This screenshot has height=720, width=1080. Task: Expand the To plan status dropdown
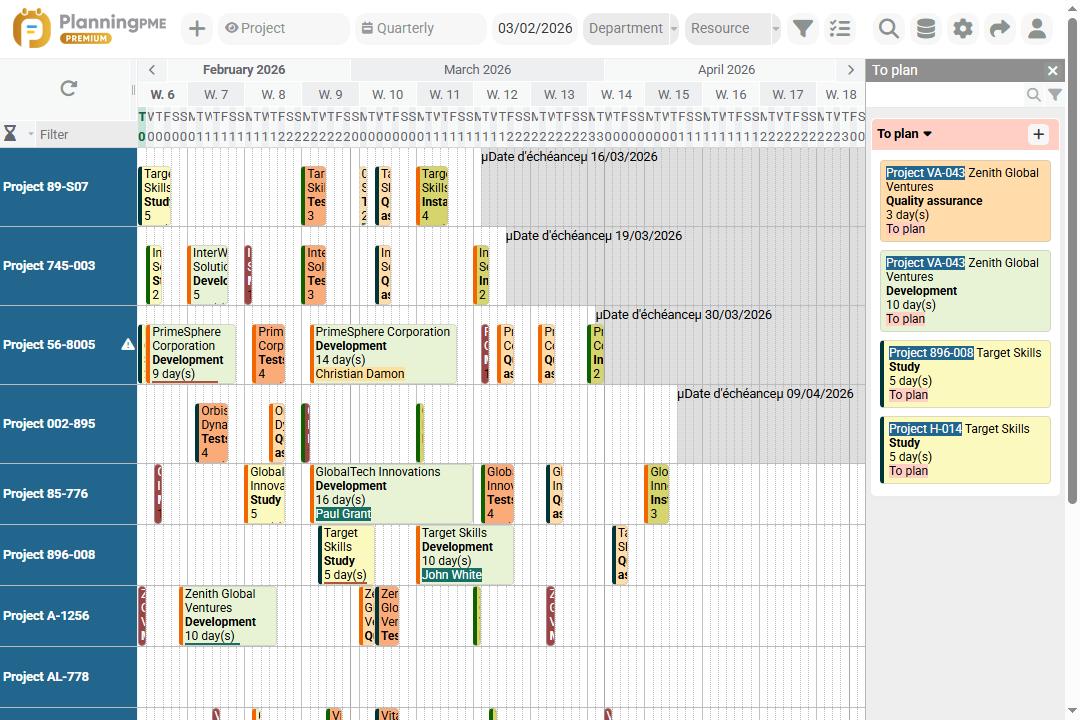(x=904, y=134)
